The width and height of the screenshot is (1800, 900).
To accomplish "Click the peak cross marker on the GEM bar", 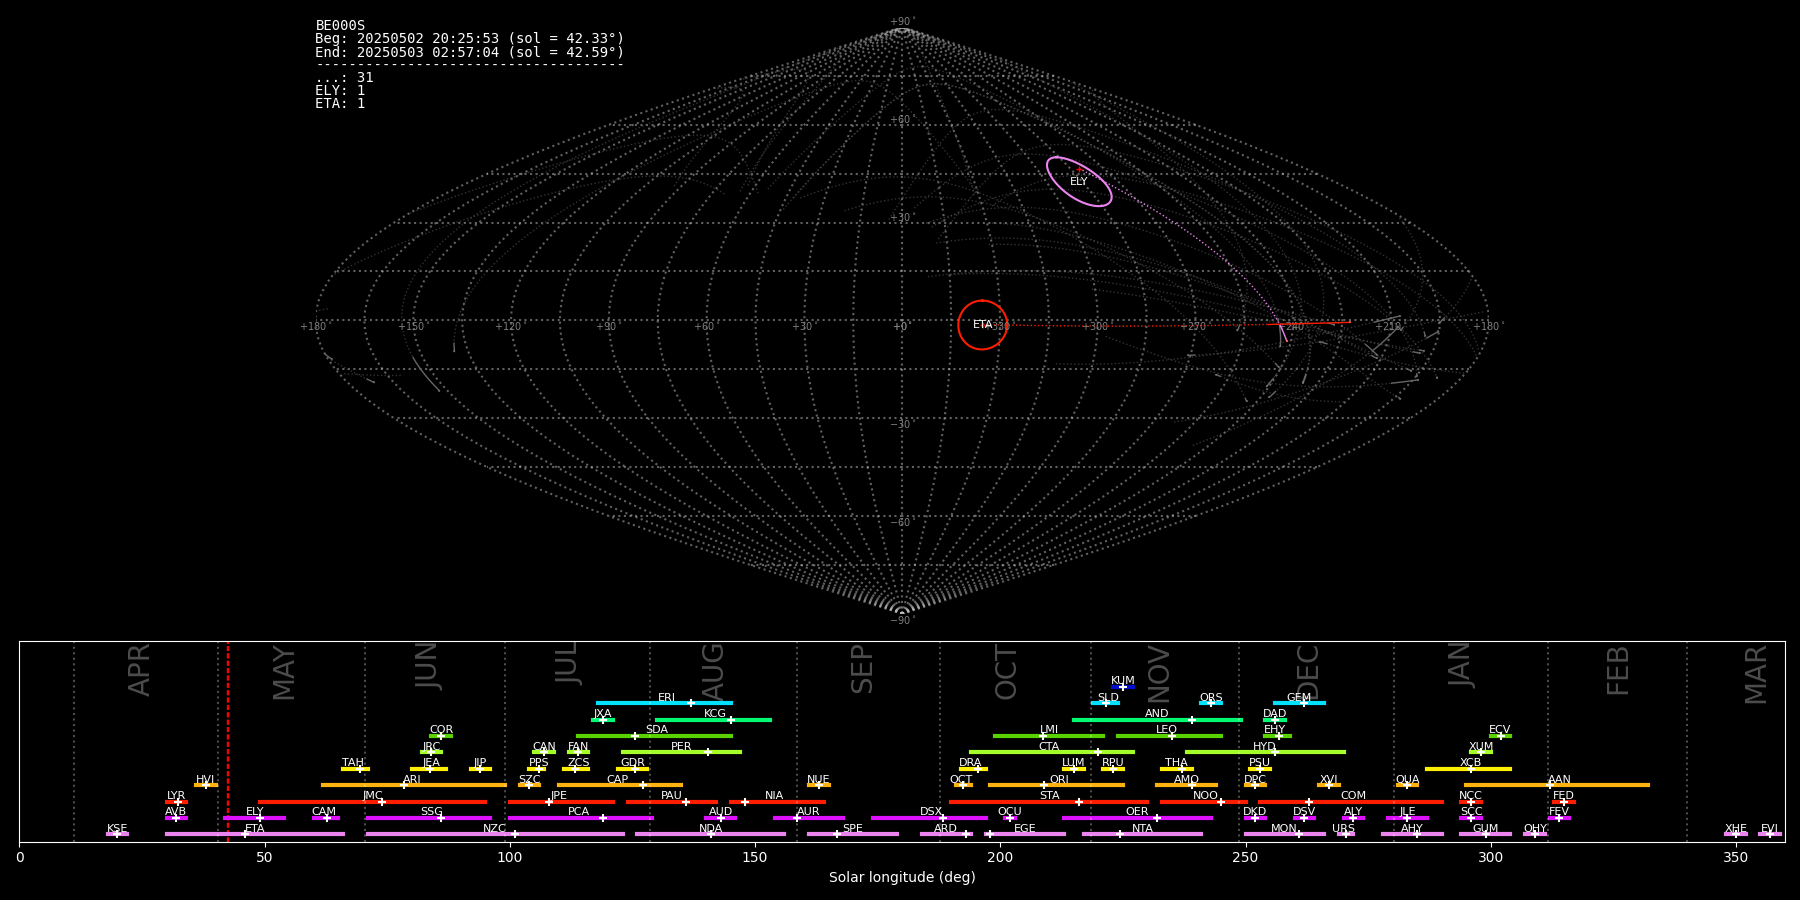I will pos(1303,703).
